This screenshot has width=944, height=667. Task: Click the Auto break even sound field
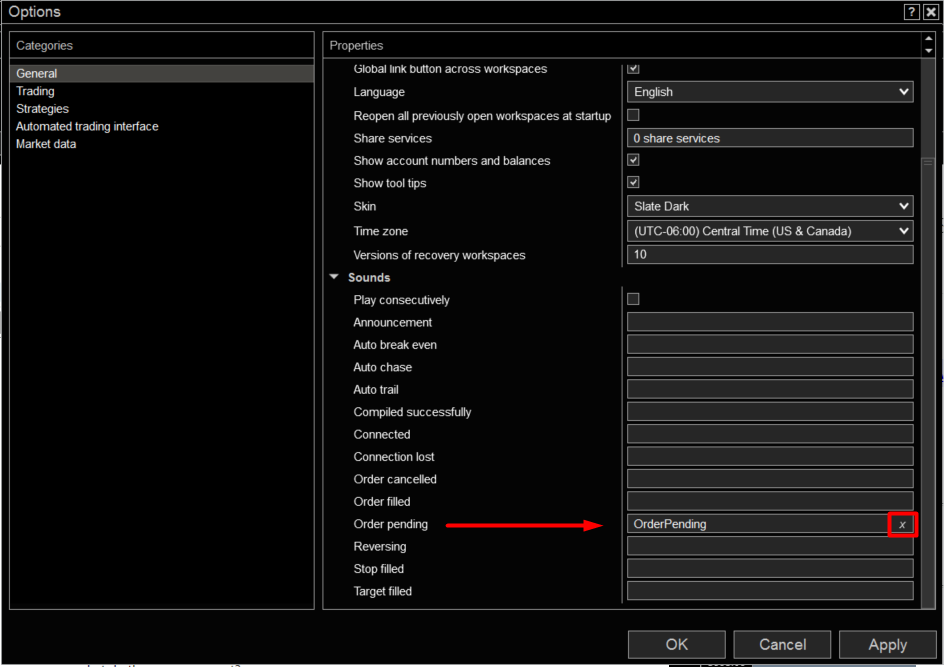[x=770, y=344]
